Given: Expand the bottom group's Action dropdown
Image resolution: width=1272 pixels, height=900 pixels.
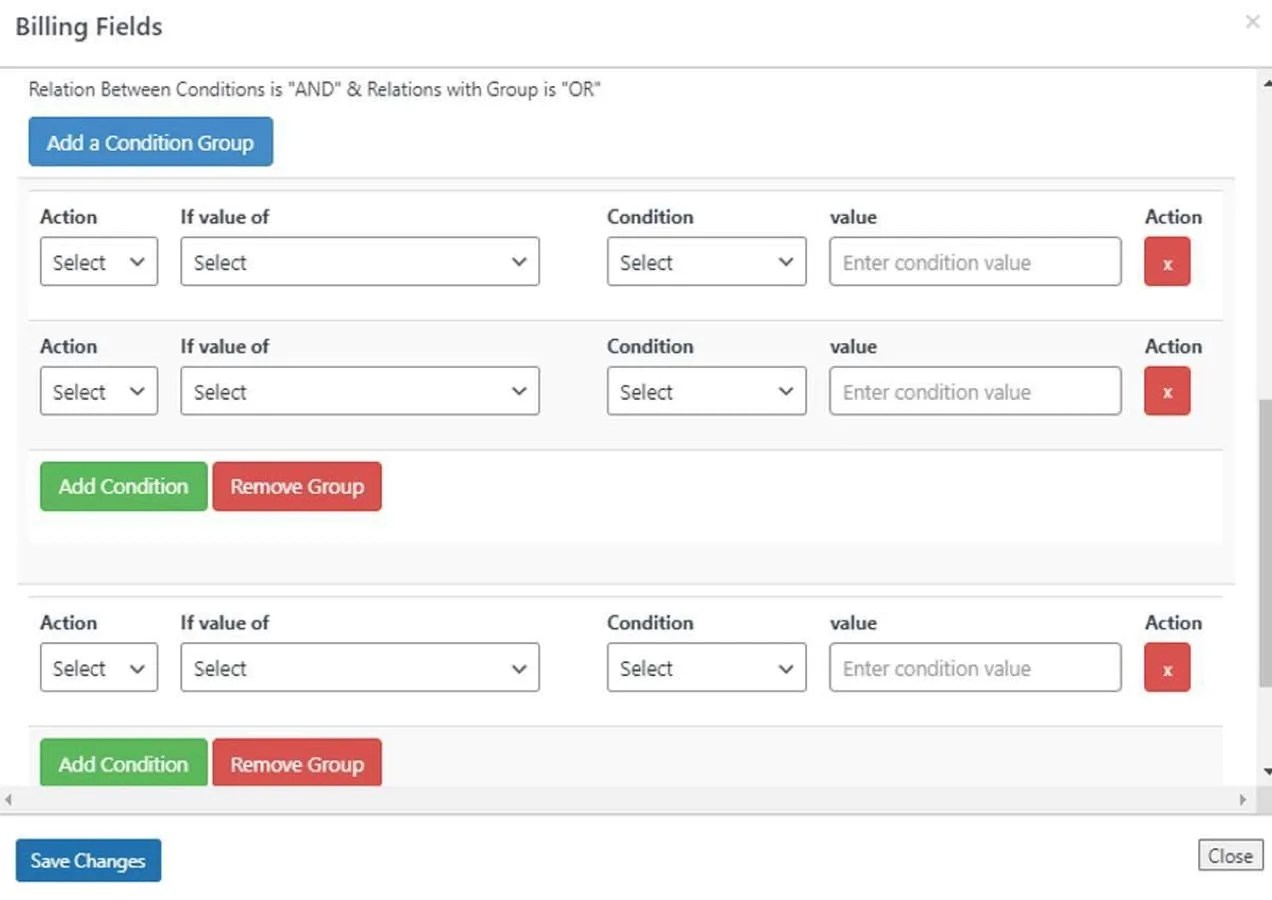Looking at the screenshot, I should (98, 667).
